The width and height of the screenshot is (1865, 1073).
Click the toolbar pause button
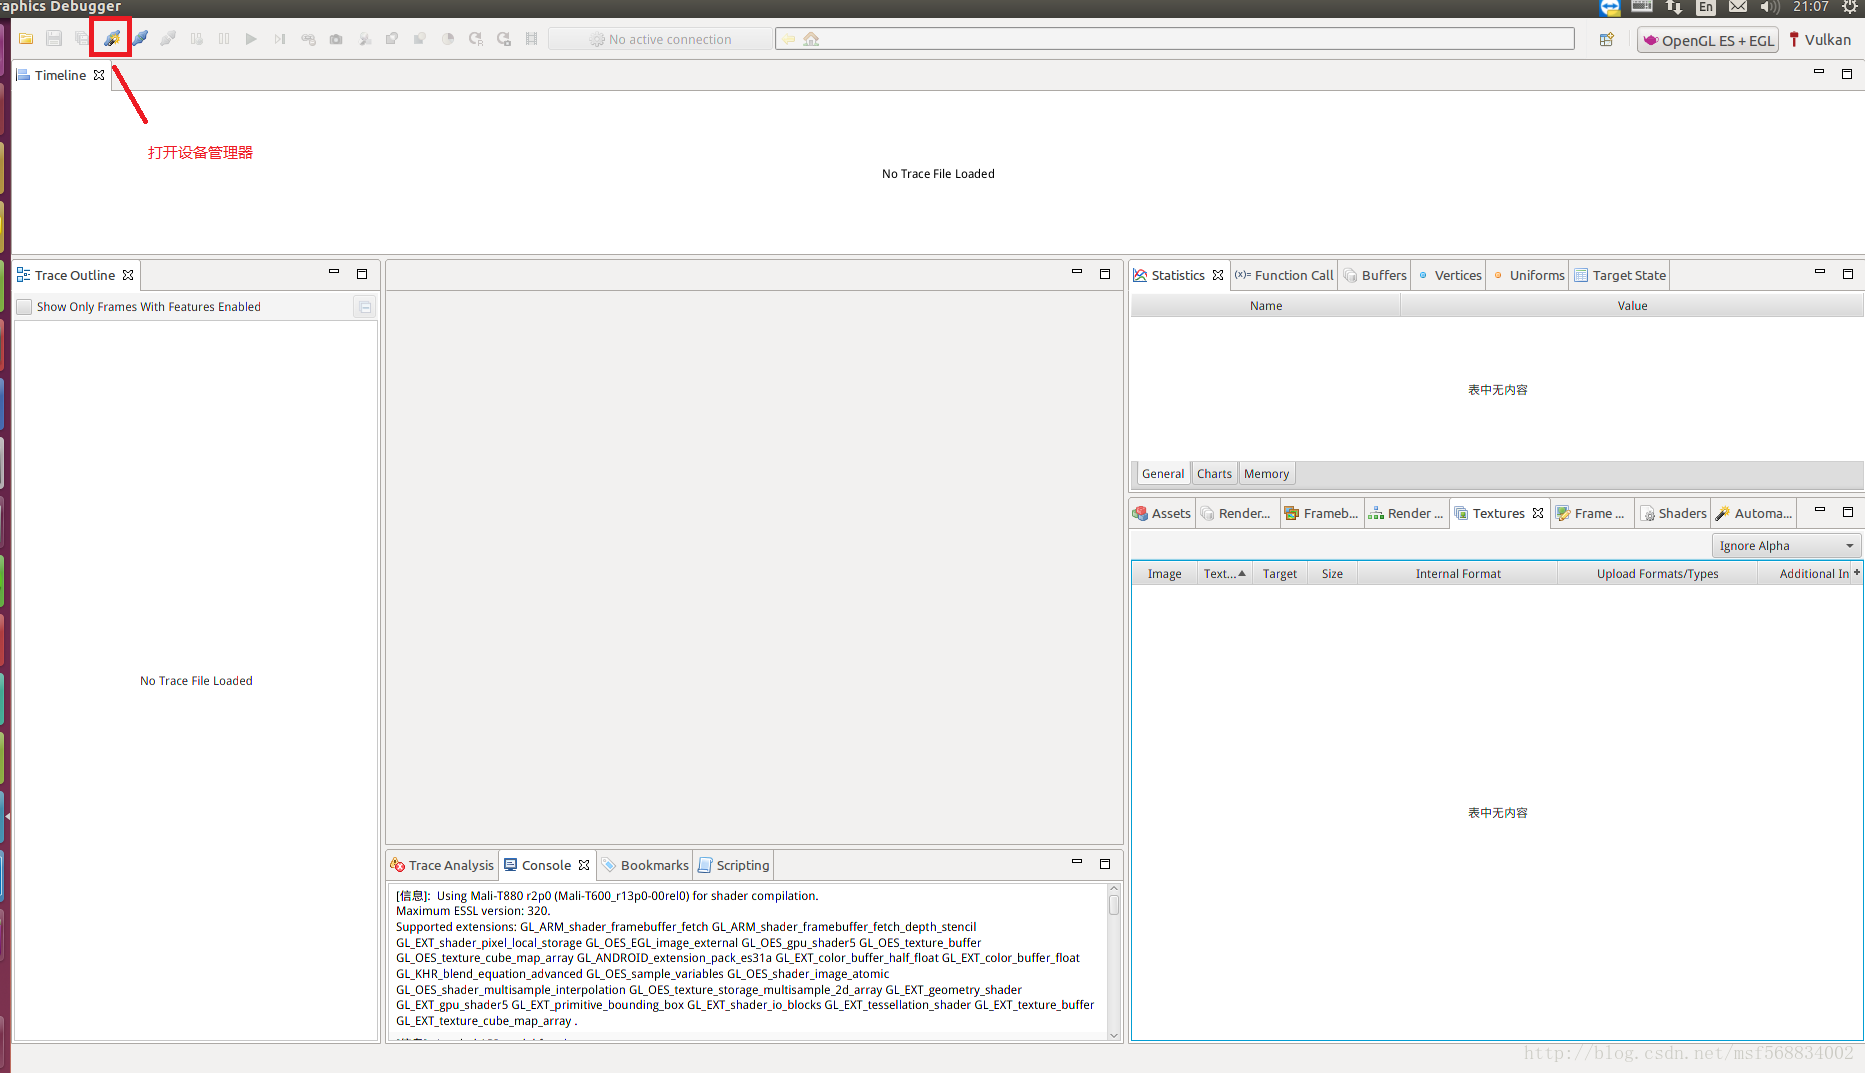[224, 39]
